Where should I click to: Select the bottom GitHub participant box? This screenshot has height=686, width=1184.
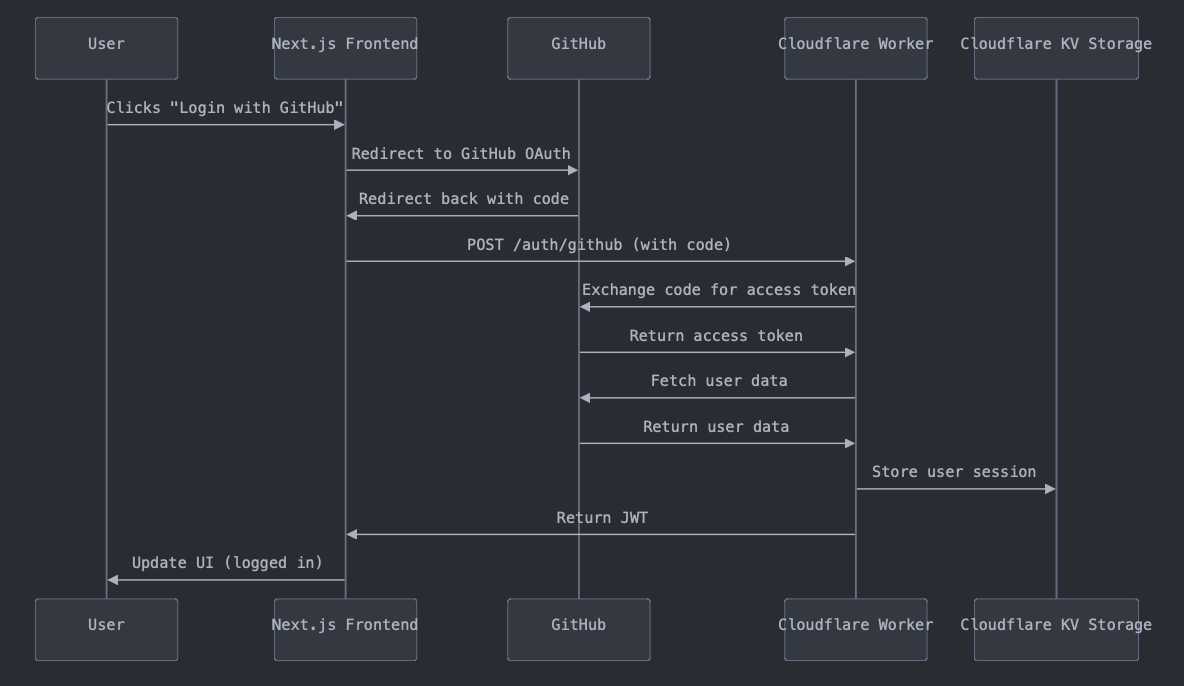pos(578,629)
